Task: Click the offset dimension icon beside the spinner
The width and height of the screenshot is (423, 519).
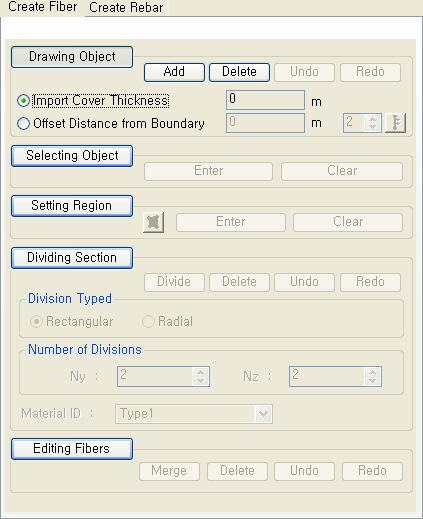Action: point(395,123)
